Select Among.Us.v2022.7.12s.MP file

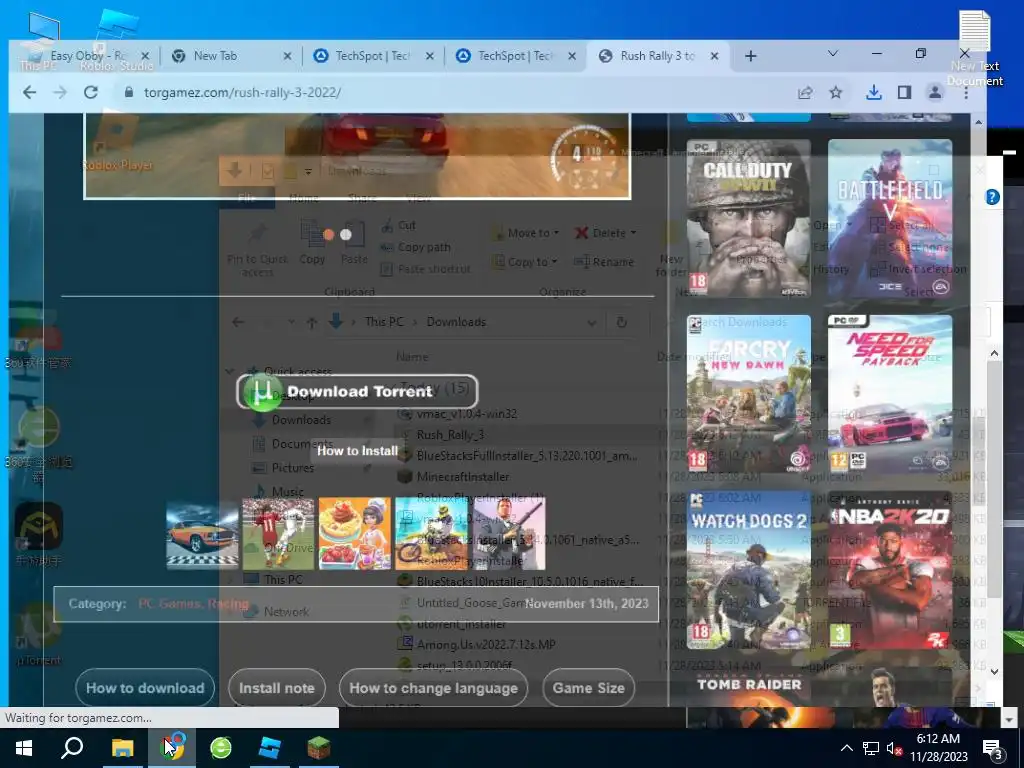(x=486, y=645)
